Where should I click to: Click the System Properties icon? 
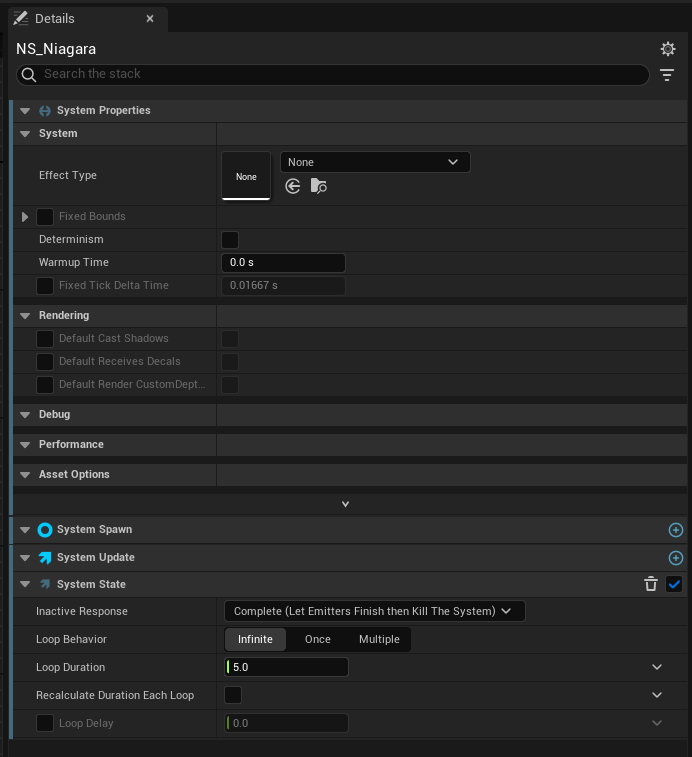(45, 111)
